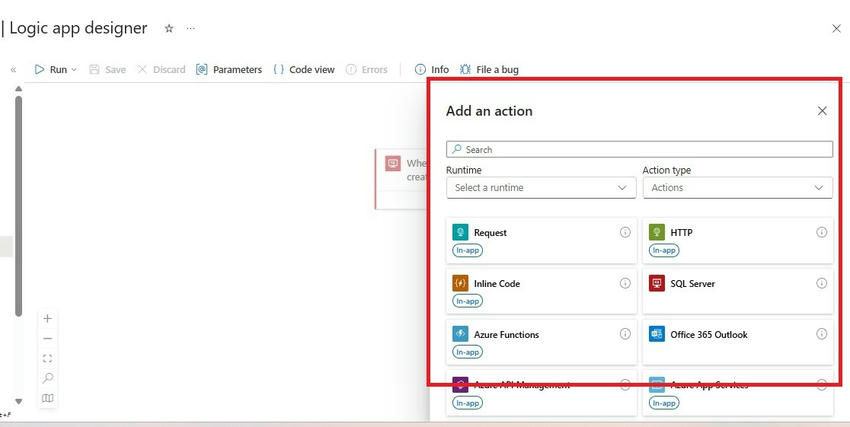
Task: Select the HTTP connector icon
Action: click(x=656, y=232)
